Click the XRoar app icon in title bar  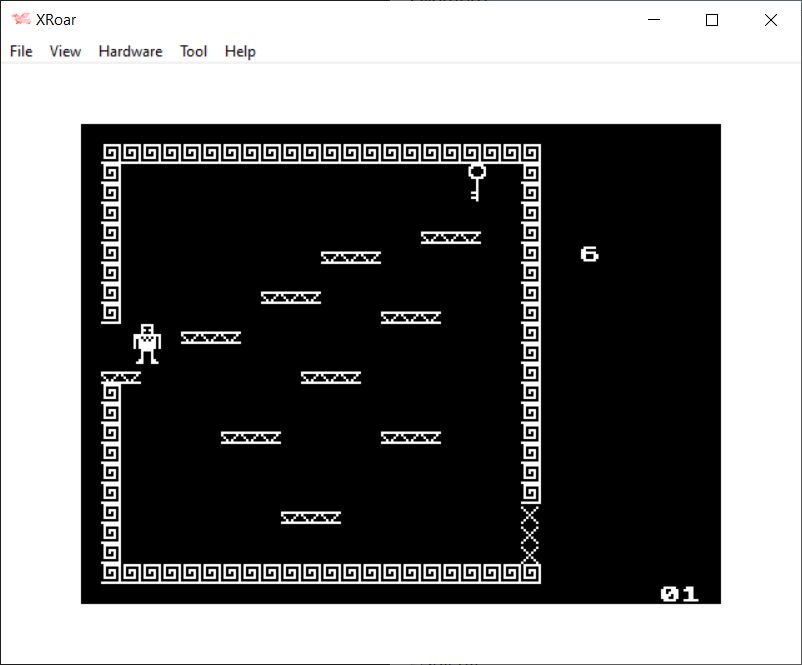(x=20, y=19)
